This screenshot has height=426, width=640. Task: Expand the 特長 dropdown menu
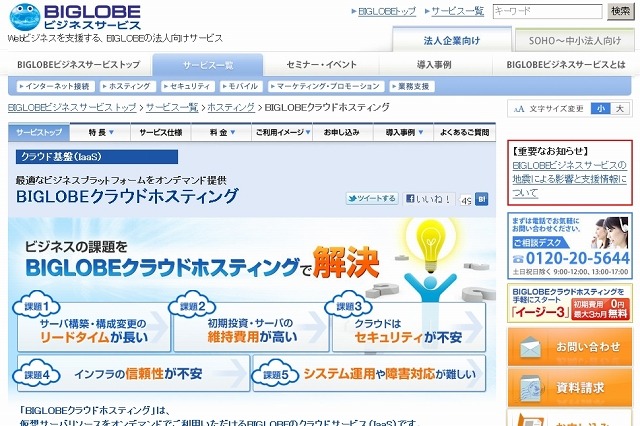[x=100, y=132]
